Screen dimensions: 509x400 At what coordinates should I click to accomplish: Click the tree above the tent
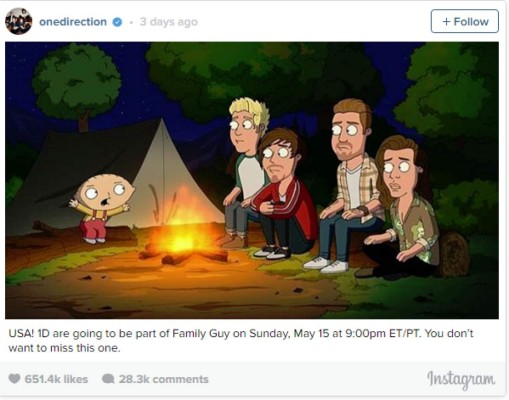[77, 83]
